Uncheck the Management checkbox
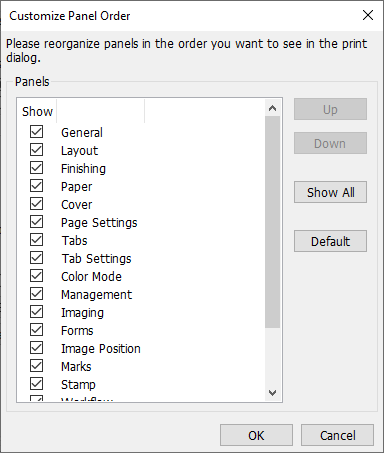 point(36,294)
